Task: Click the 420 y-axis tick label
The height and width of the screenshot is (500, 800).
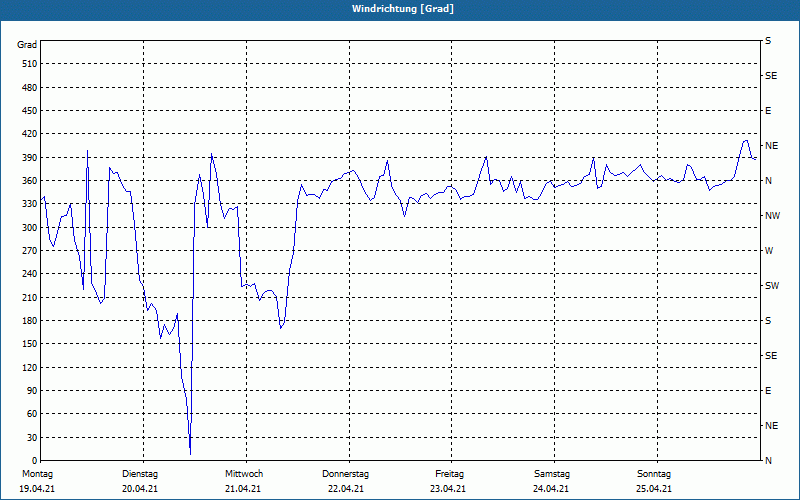Action: (x=30, y=134)
